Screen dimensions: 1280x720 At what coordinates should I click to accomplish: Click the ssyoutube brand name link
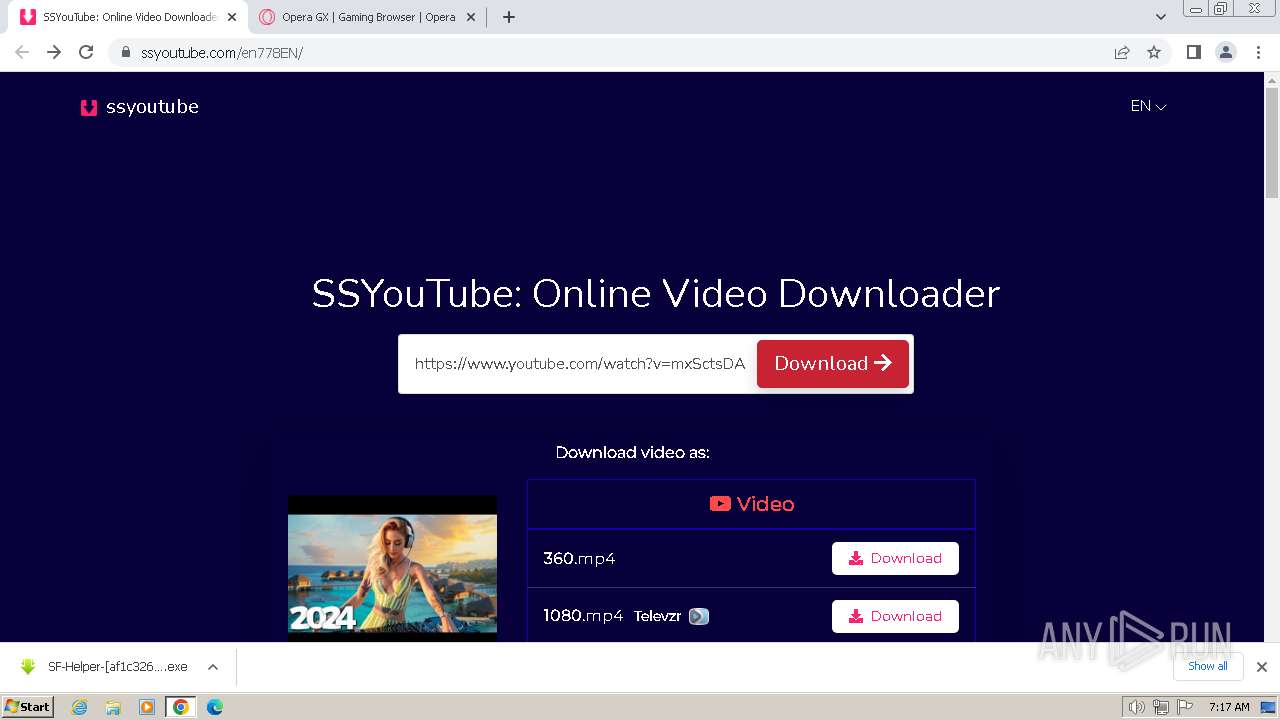(x=152, y=107)
